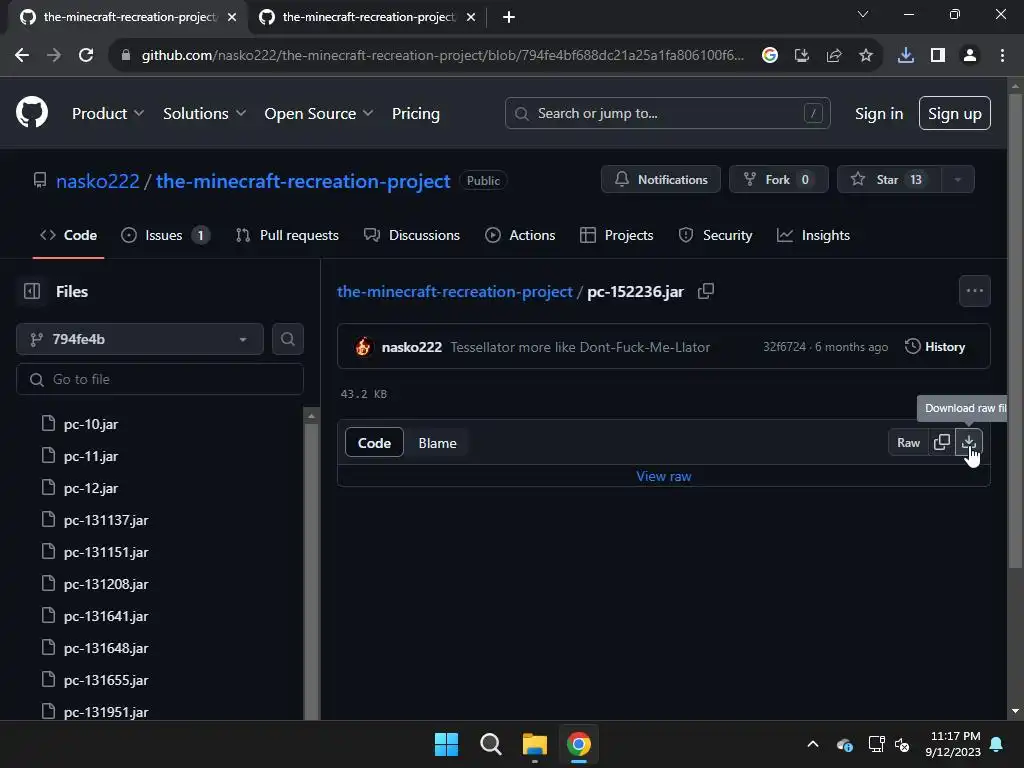Screen dimensions: 1024x768
Task: Open pc-131151.jar in file tree
Action: pyautogui.click(x=106, y=552)
